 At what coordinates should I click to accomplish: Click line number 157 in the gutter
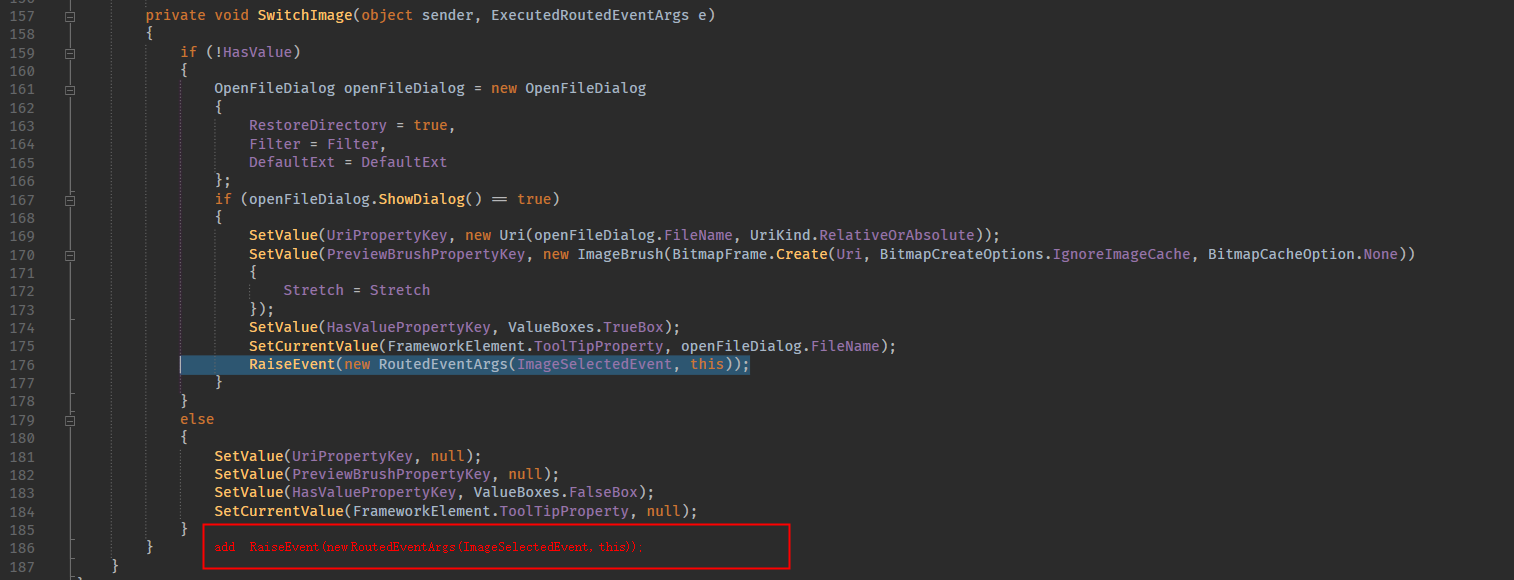point(22,15)
